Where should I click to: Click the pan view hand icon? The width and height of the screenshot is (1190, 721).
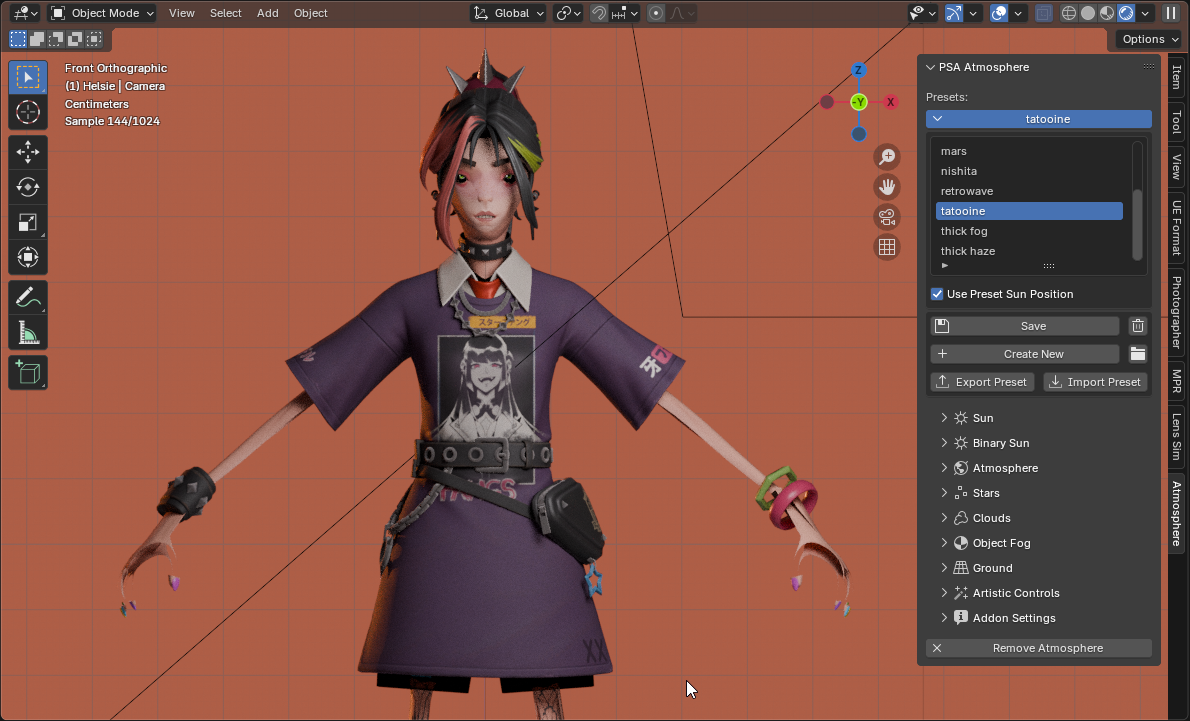[x=886, y=187]
